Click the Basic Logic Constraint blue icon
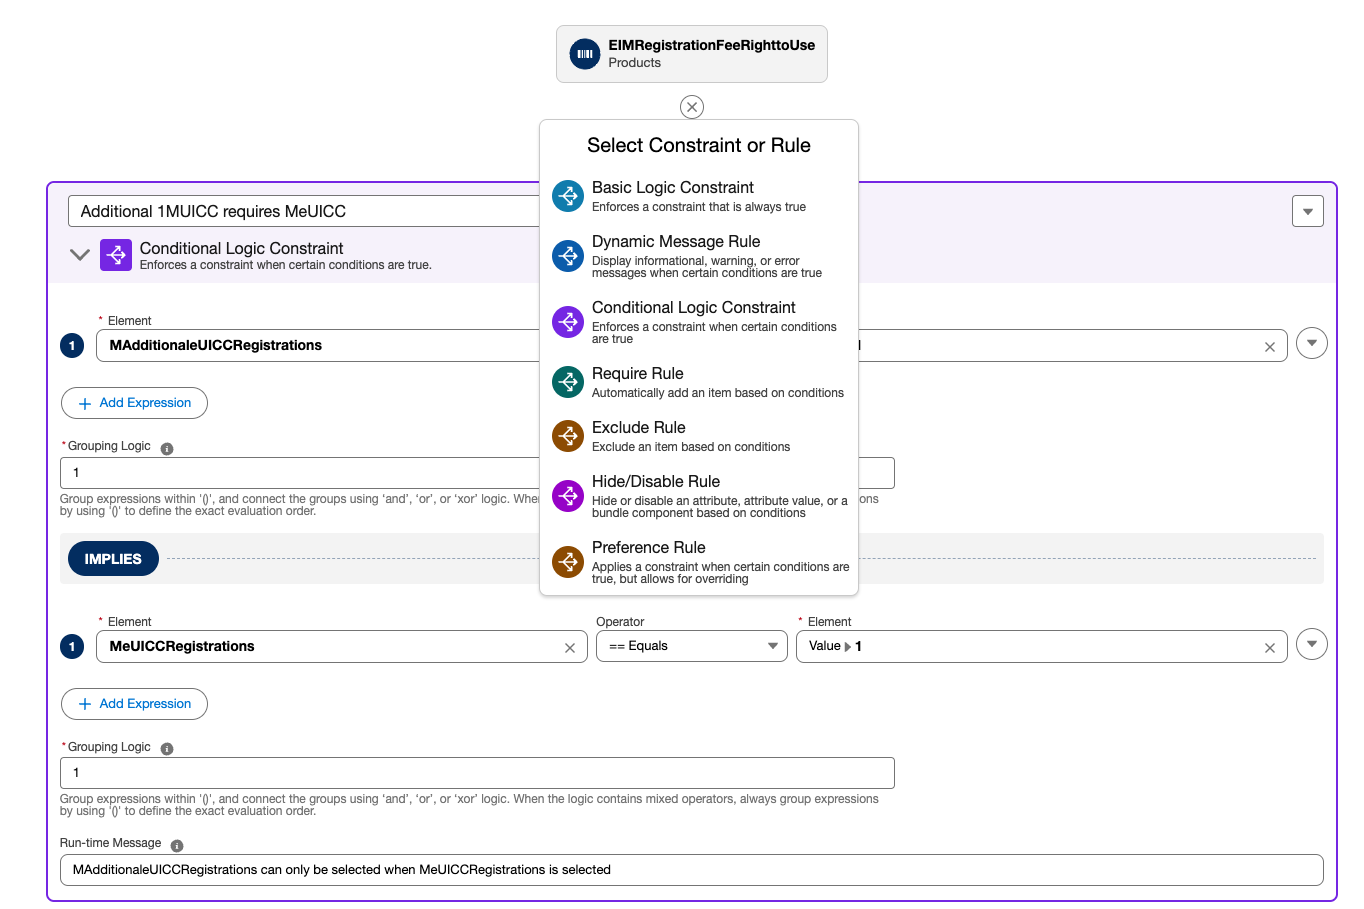This screenshot has width=1364, height=909. pyautogui.click(x=568, y=196)
